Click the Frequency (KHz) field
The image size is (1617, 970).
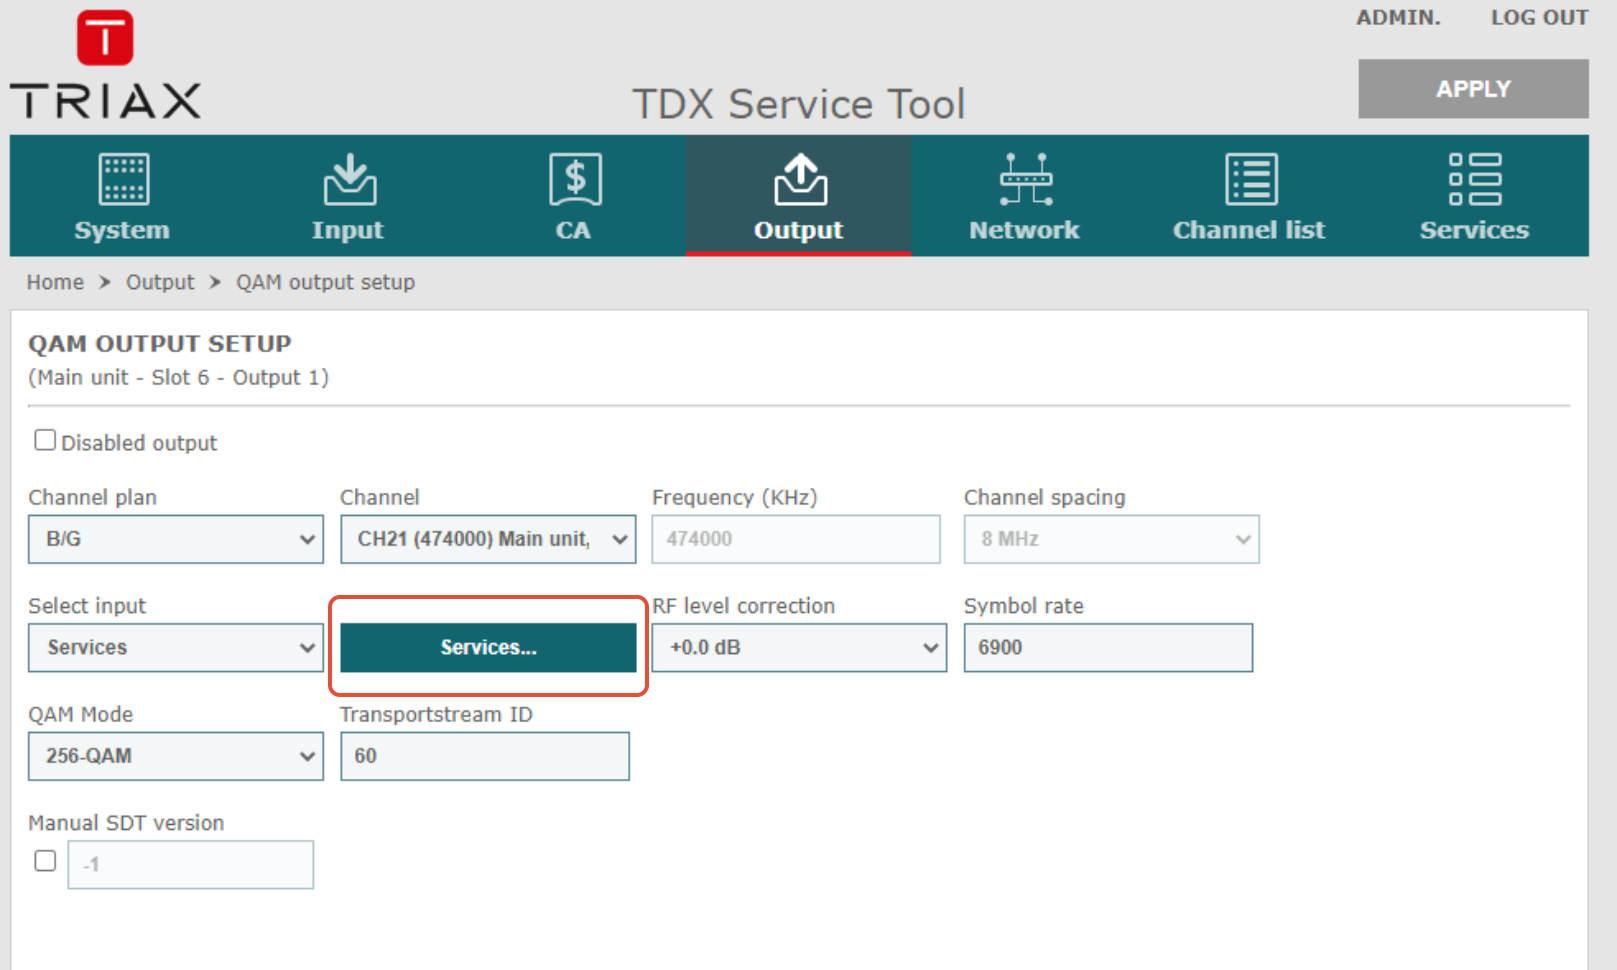coord(796,539)
